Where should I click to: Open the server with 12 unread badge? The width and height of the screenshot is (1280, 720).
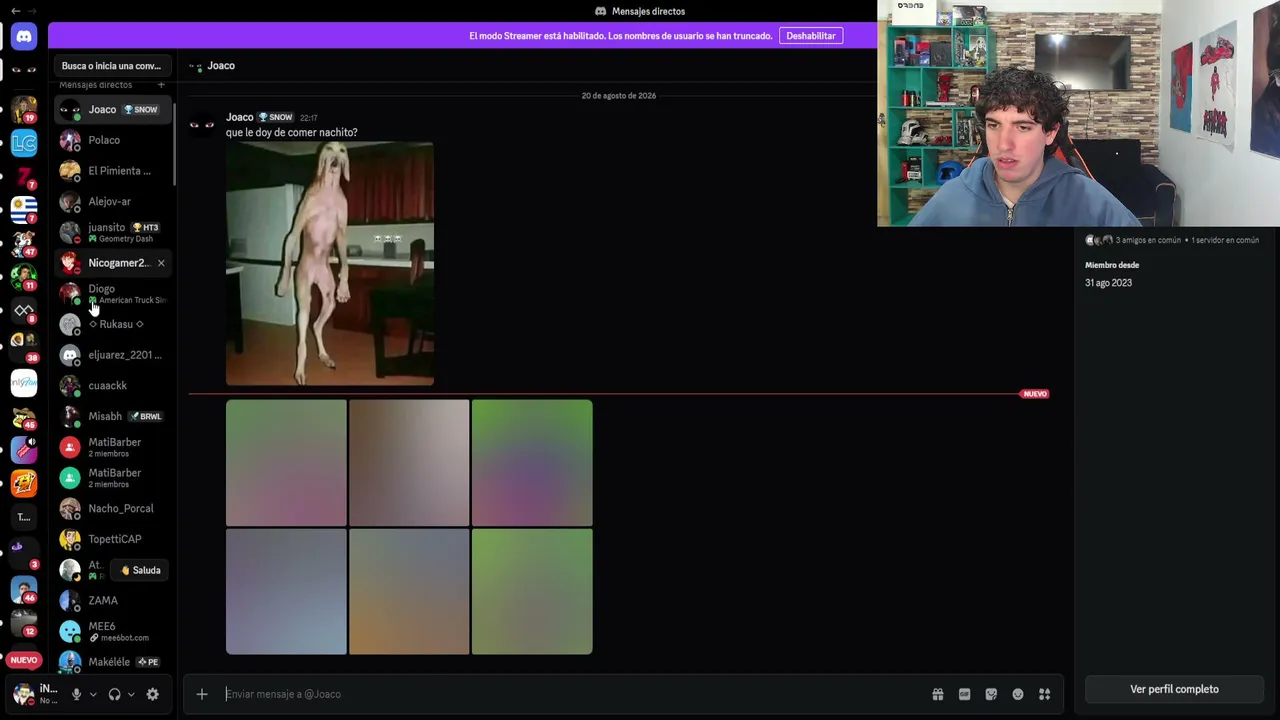(x=24, y=622)
